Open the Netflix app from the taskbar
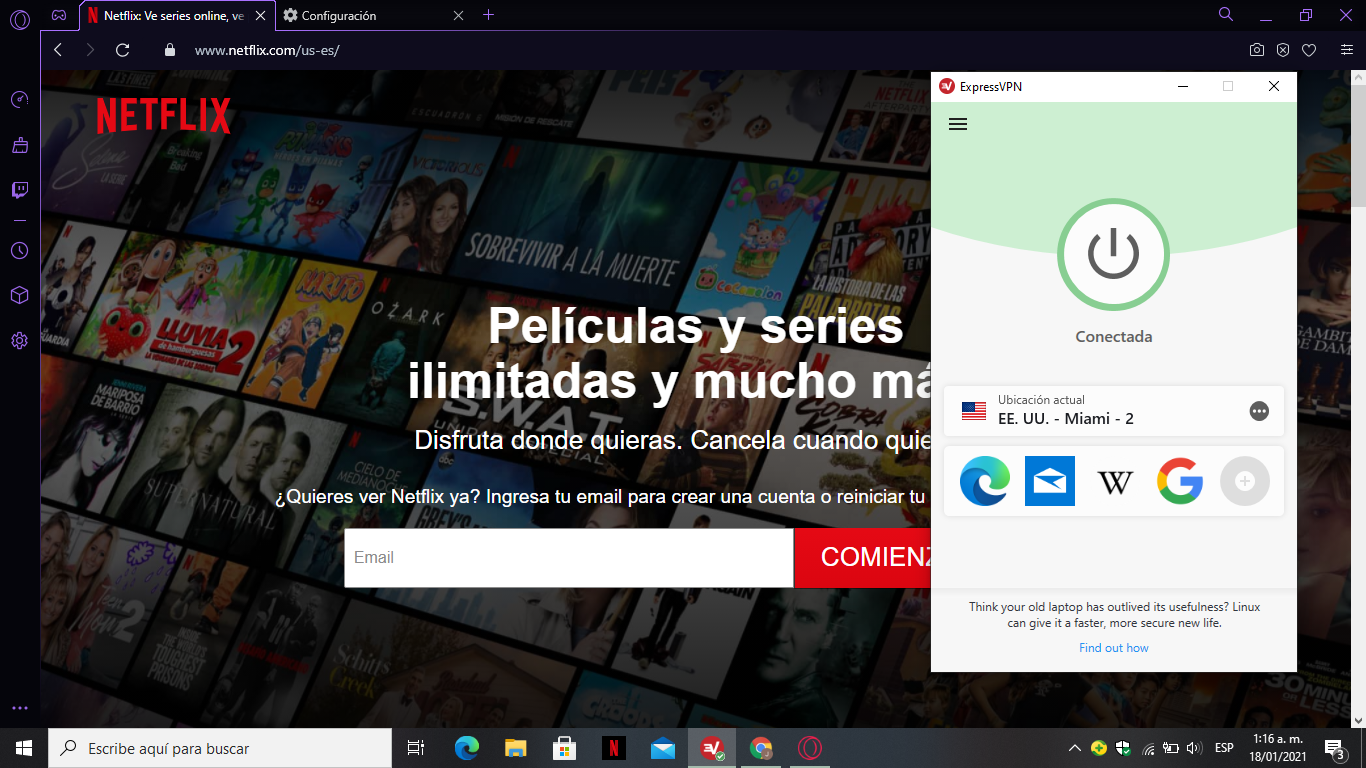Screen dimensions: 1366x768 (613, 748)
